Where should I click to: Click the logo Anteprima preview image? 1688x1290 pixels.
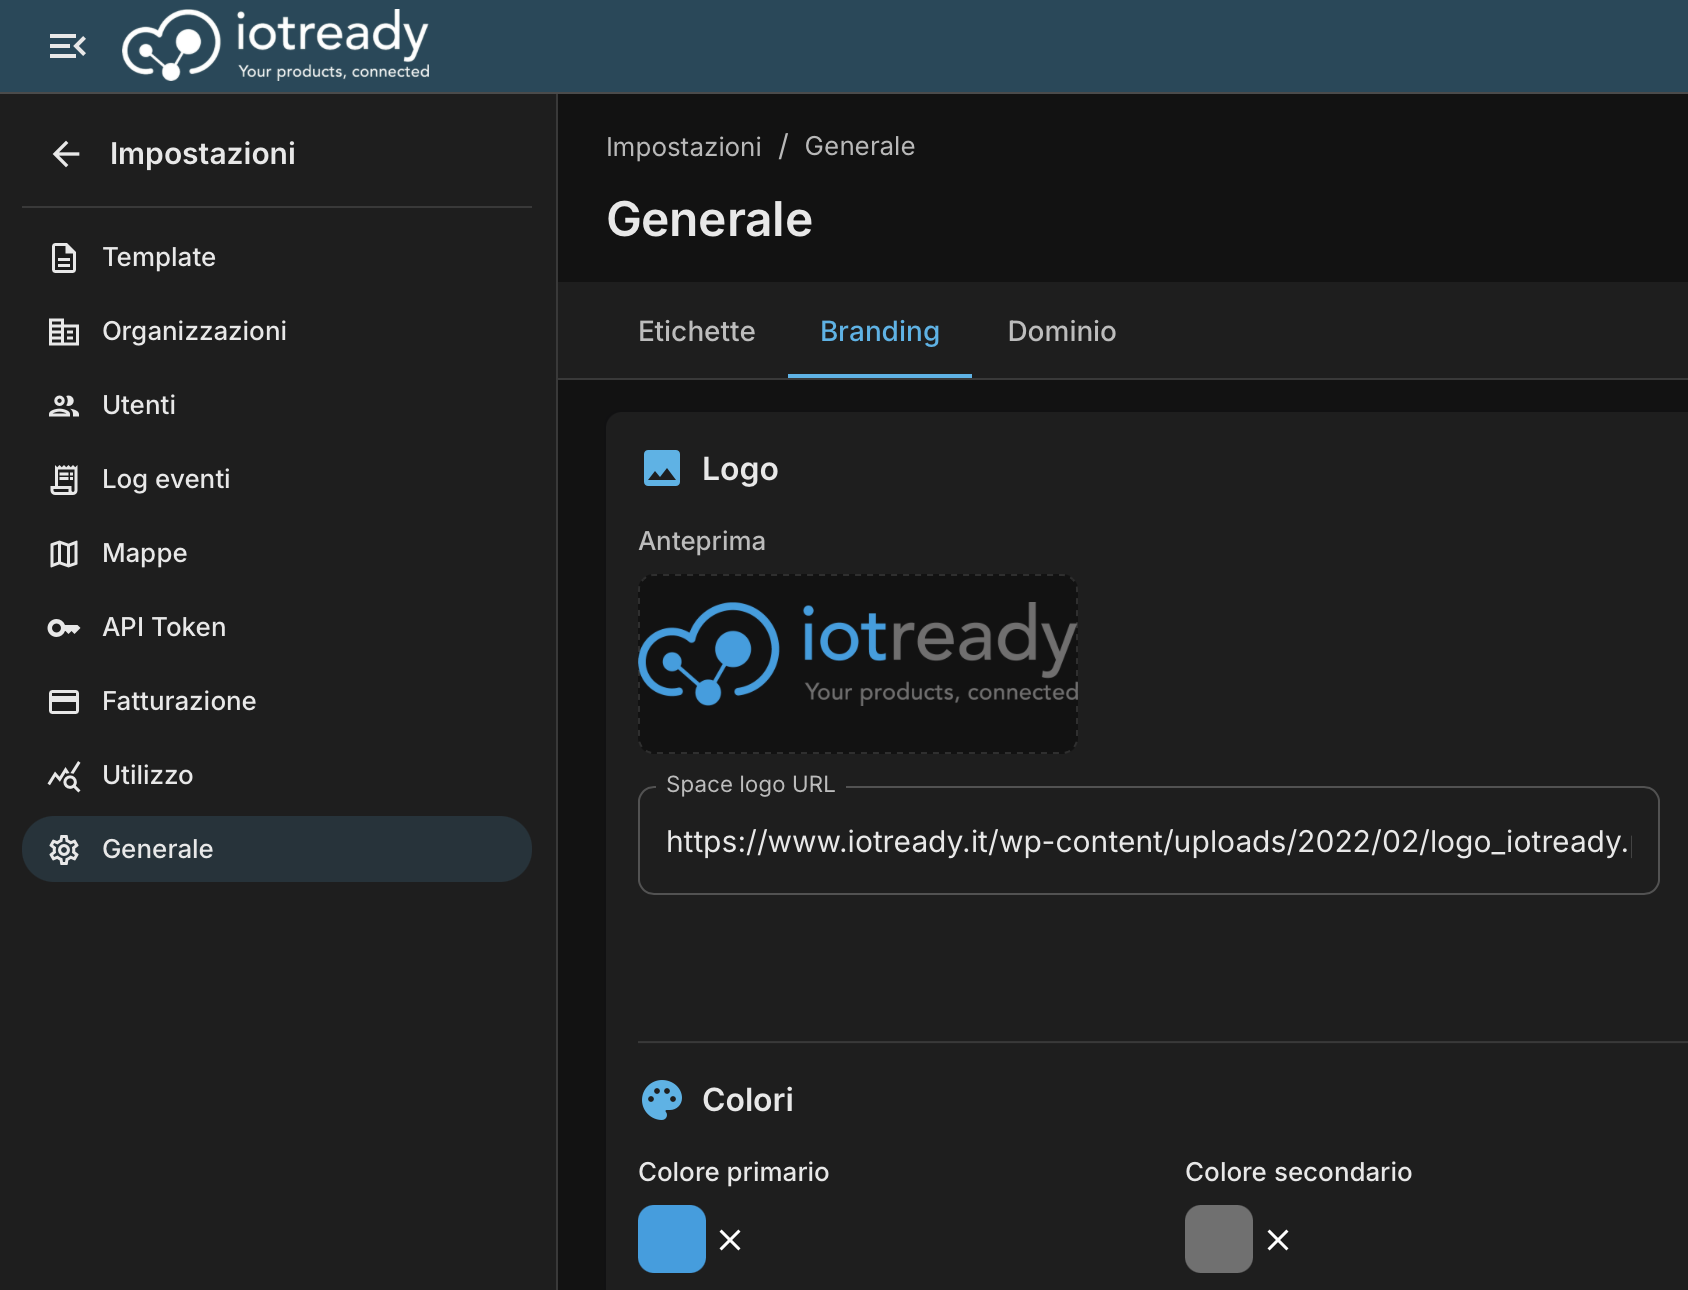[858, 664]
